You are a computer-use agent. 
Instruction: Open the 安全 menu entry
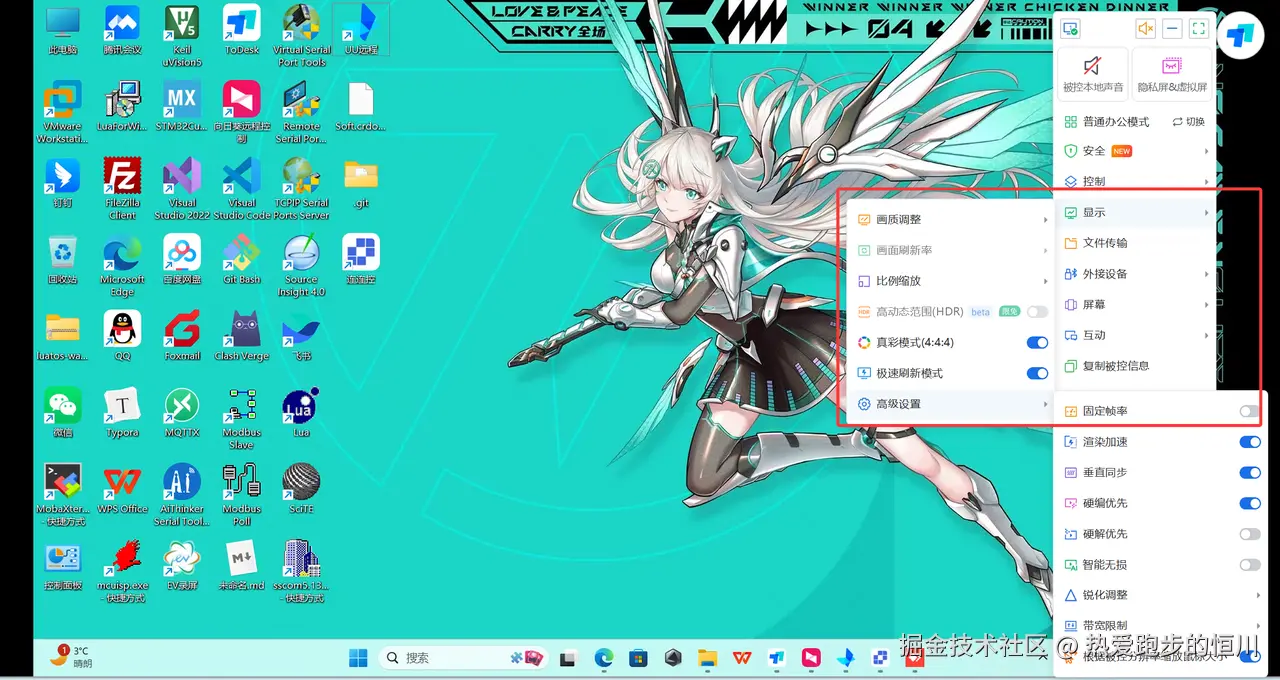pos(1137,151)
